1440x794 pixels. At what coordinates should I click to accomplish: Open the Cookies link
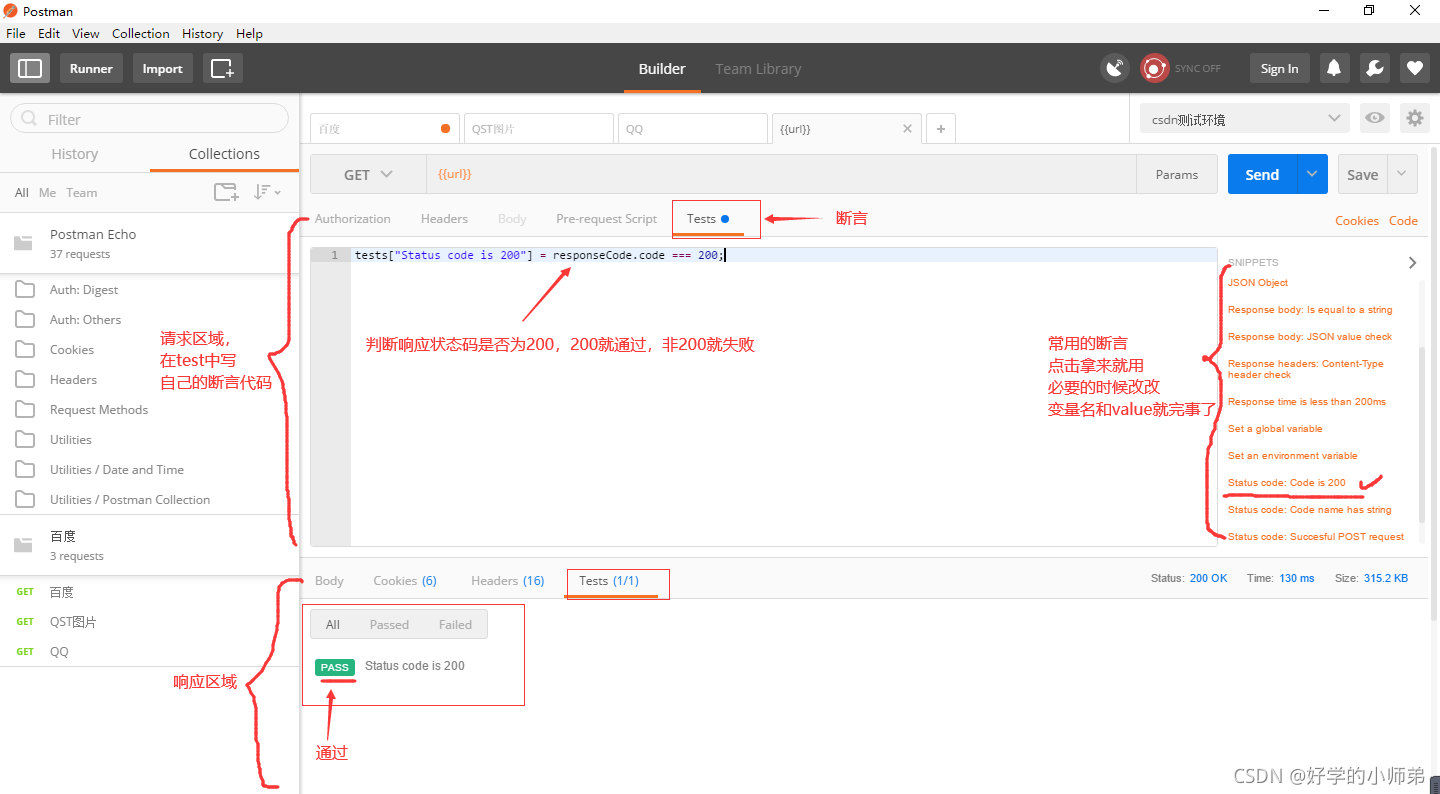tap(1357, 220)
